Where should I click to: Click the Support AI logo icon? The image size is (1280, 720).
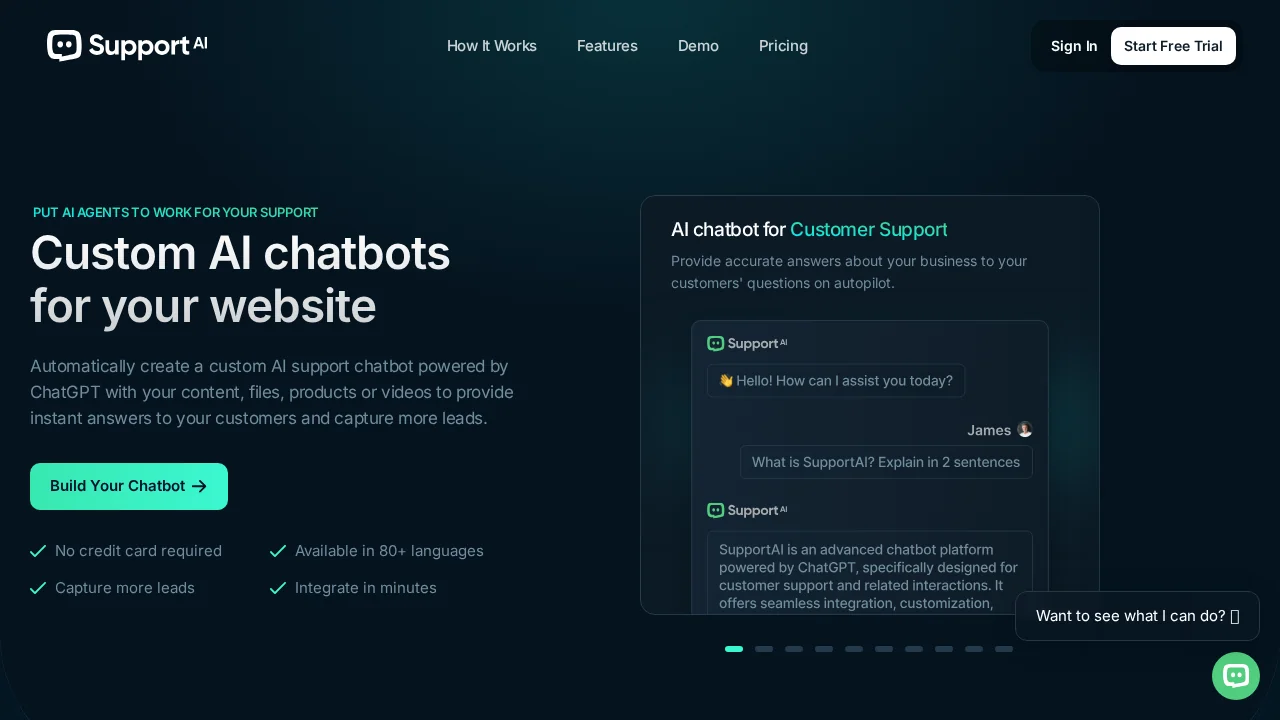point(65,46)
